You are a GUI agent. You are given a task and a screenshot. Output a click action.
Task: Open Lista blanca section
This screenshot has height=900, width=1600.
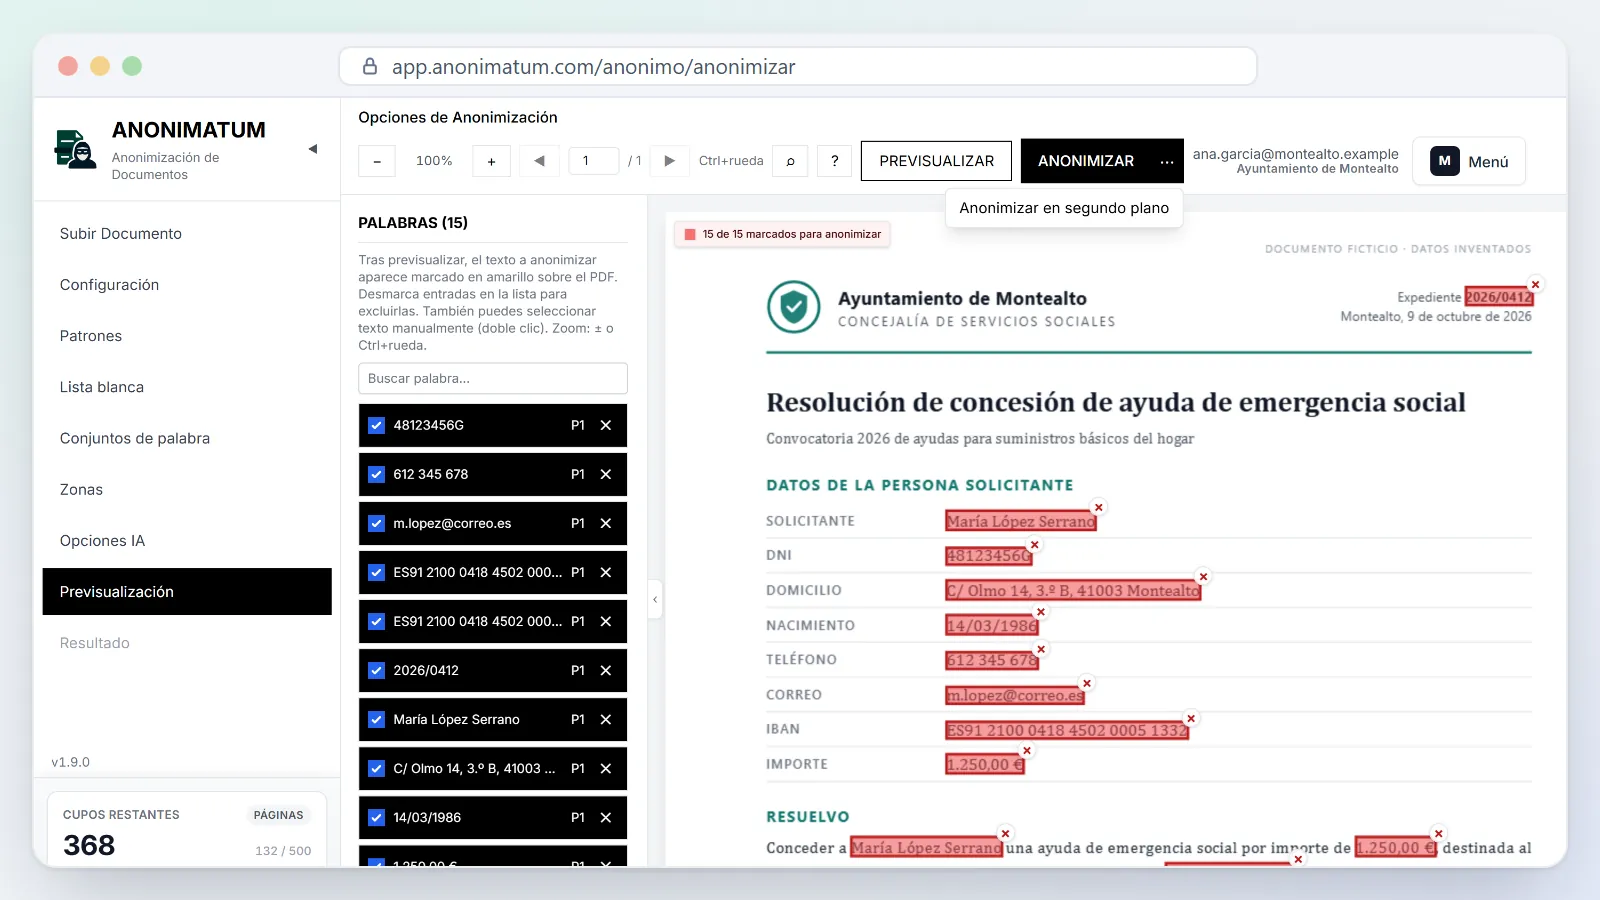coord(187,387)
